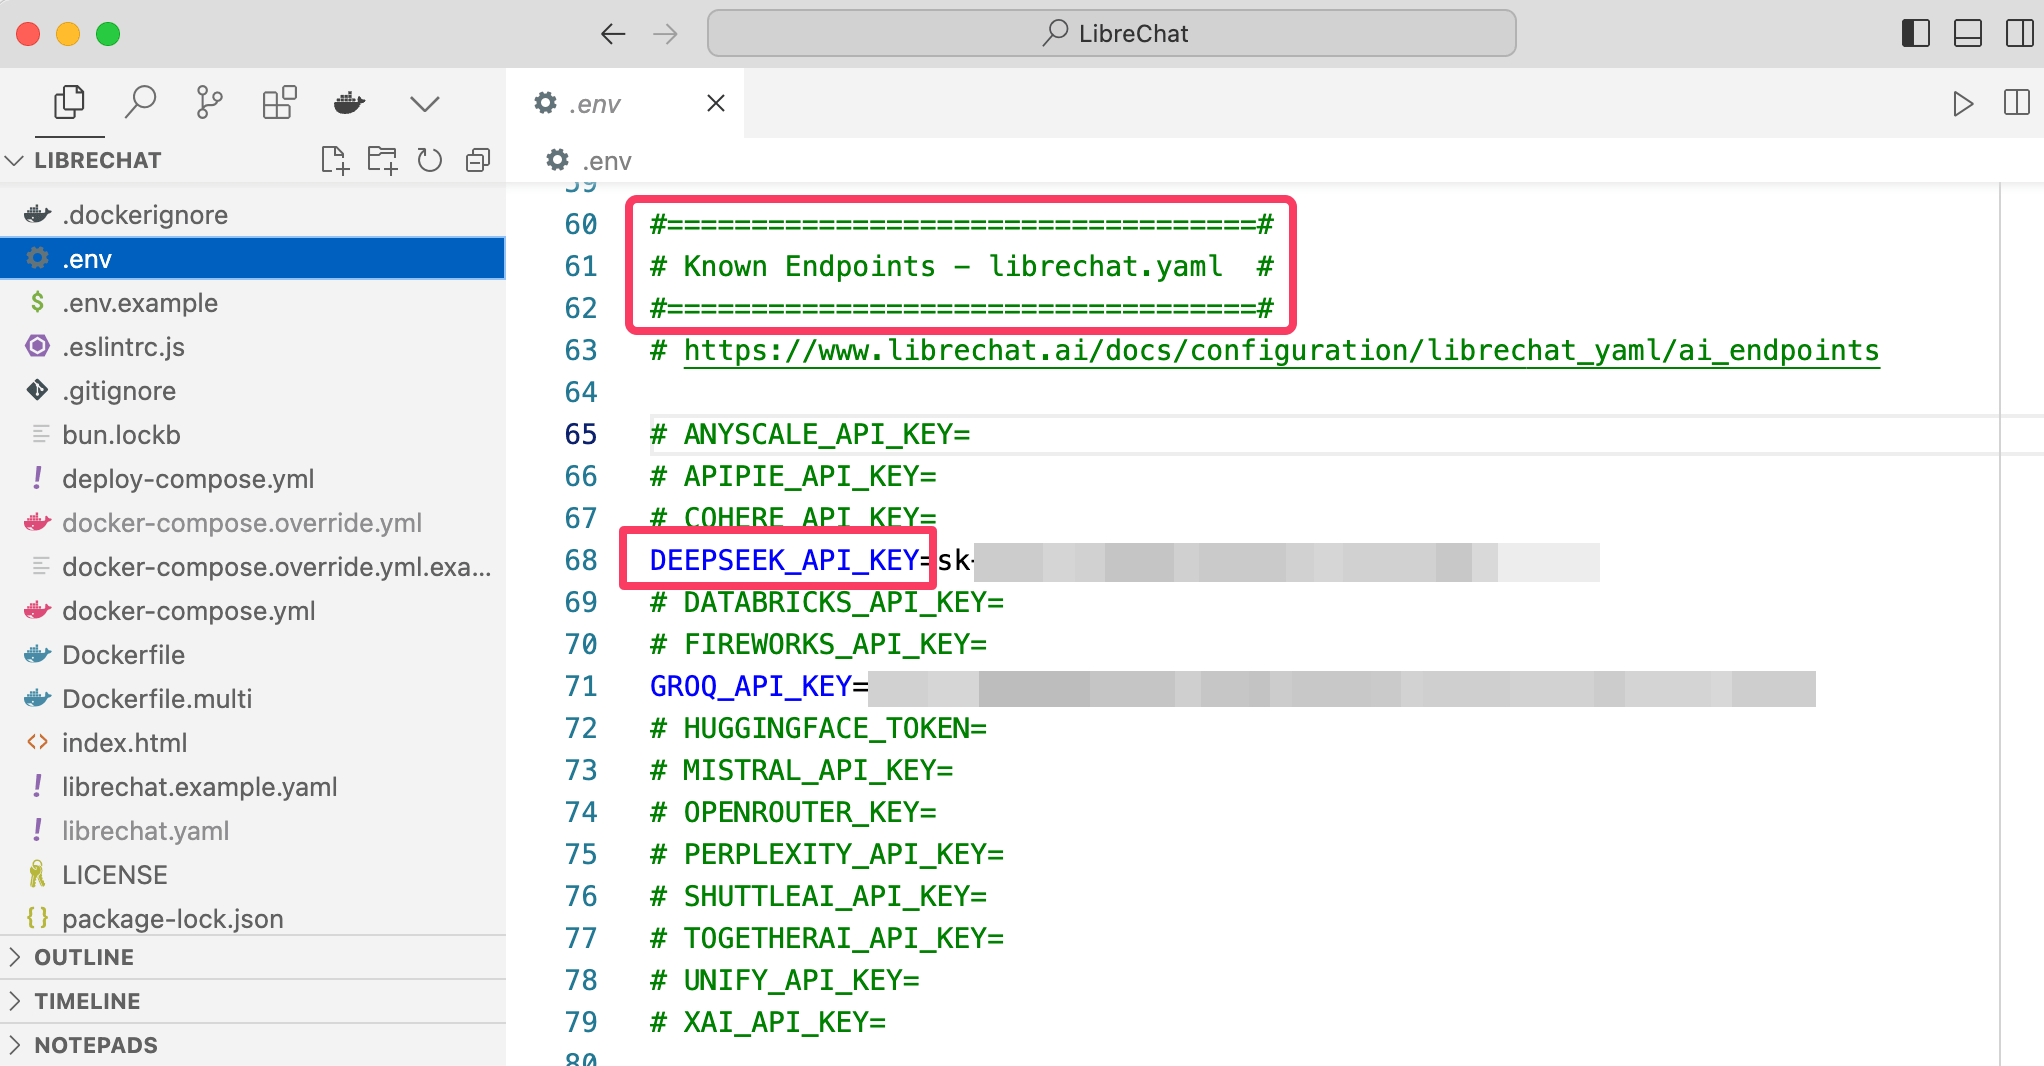This screenshot has height=1066, width=2044.
Task: Expand the OUTLINE section
Action: pyautogui.click(x=84, y=957)
